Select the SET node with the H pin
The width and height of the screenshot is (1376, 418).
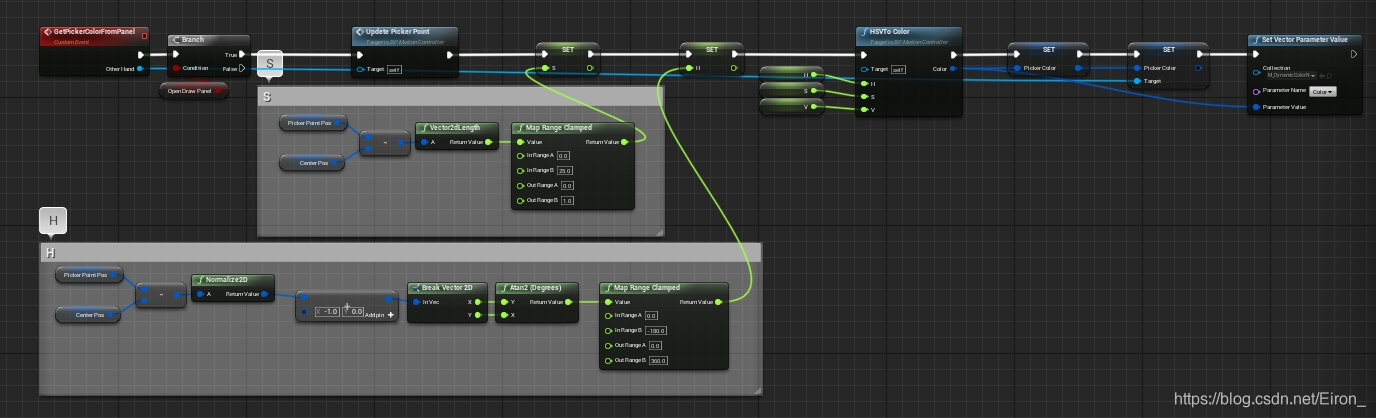click(x=712, y=59)
